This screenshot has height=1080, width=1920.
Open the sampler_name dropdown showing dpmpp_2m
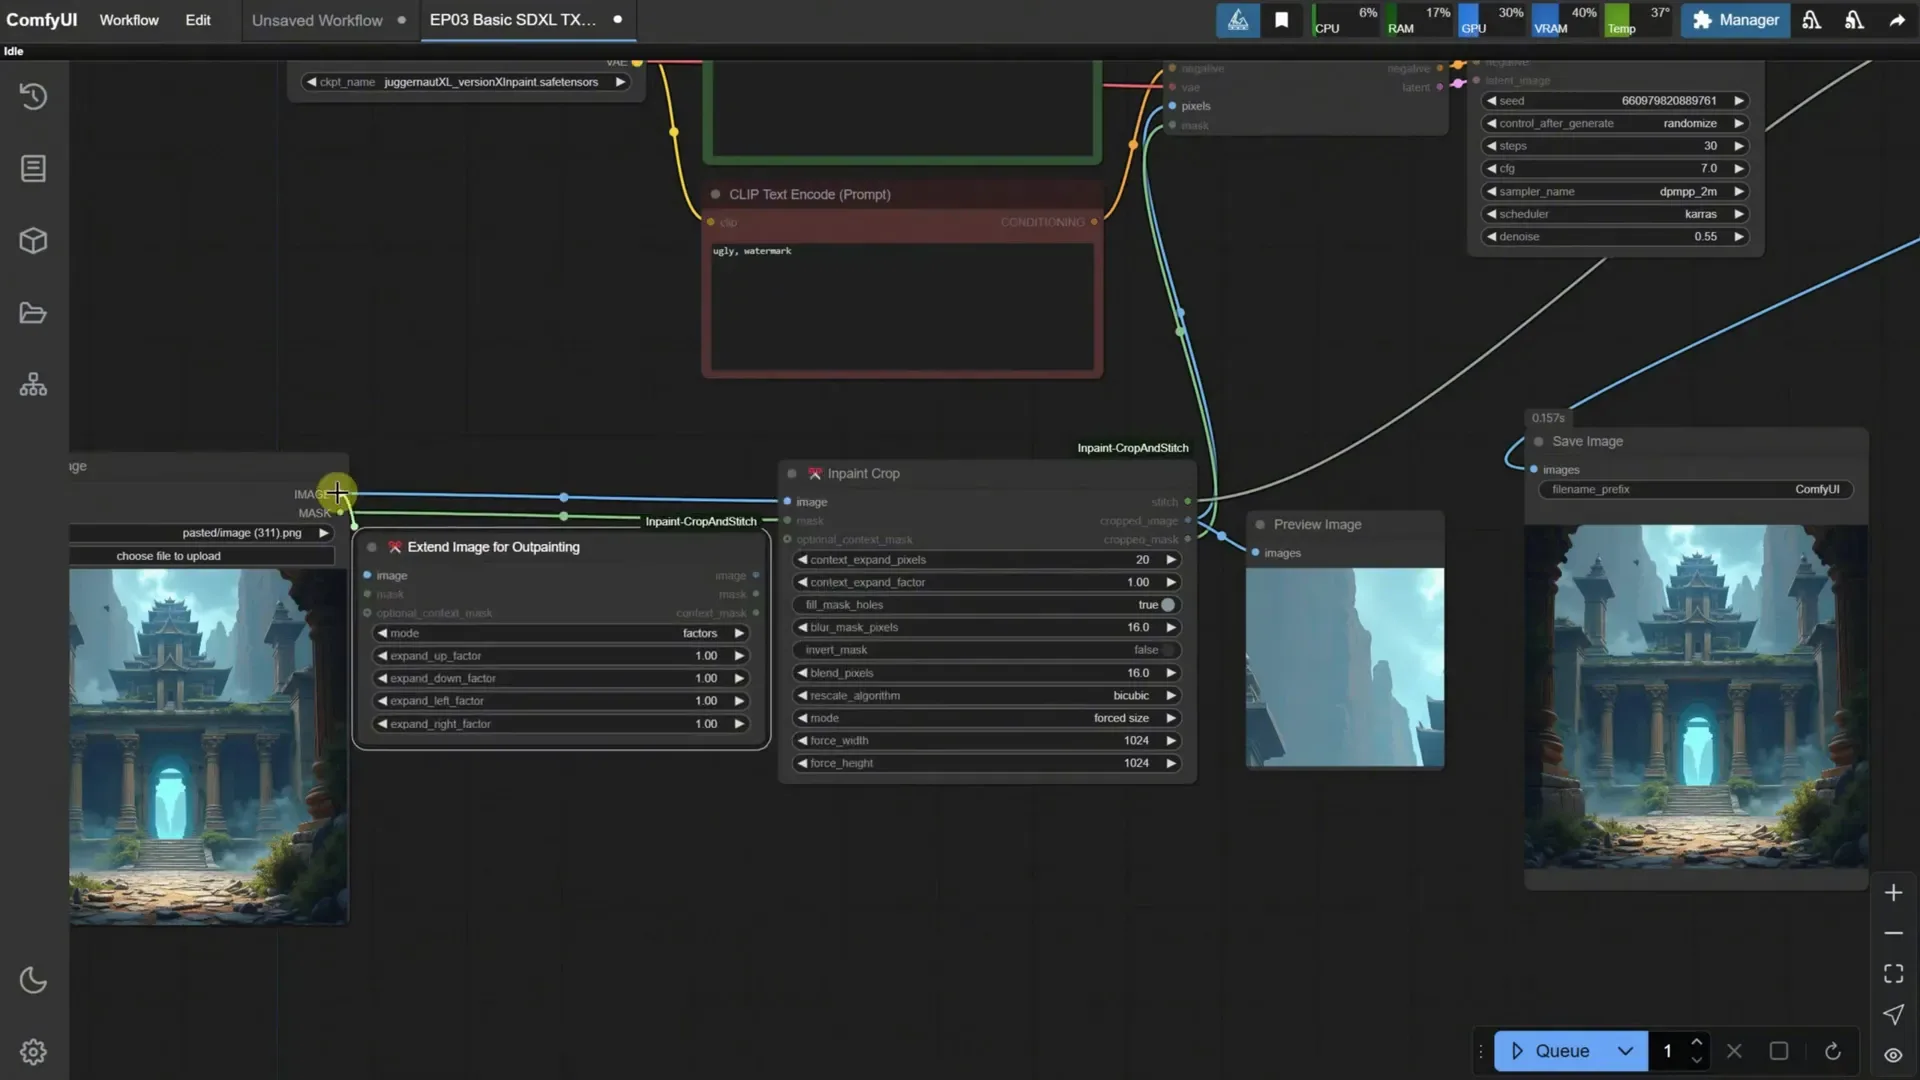1613,191
